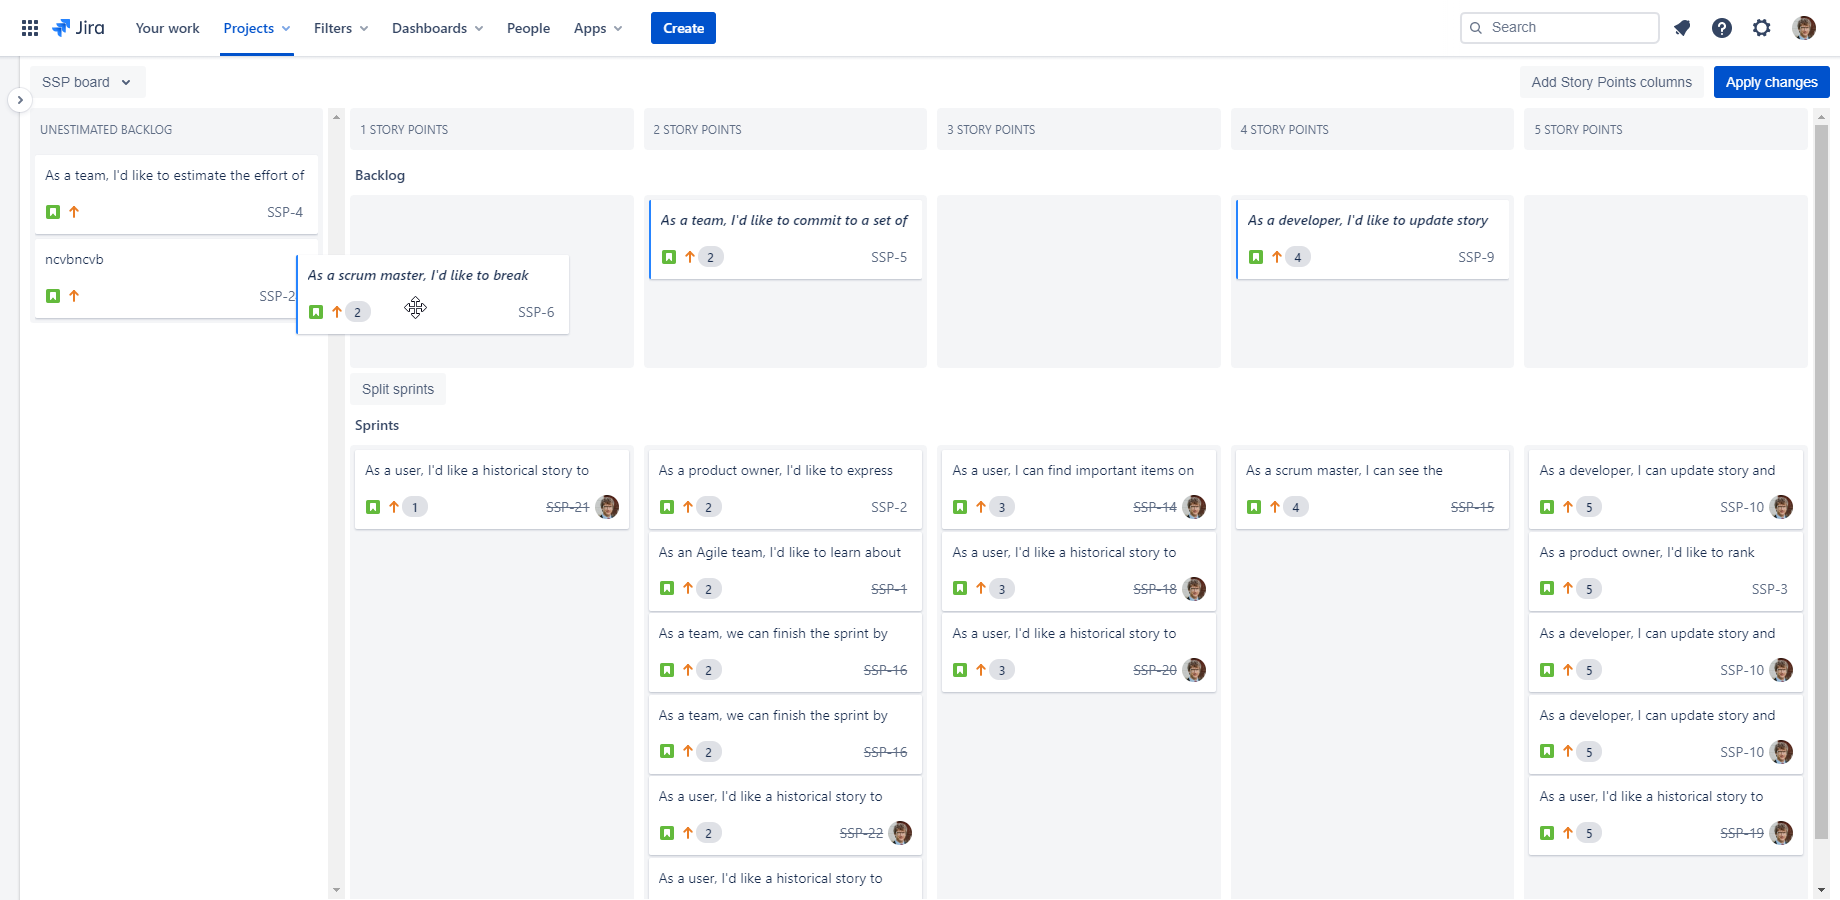Click the Split sprints button
1840x900 pixels.
[398, 389]
